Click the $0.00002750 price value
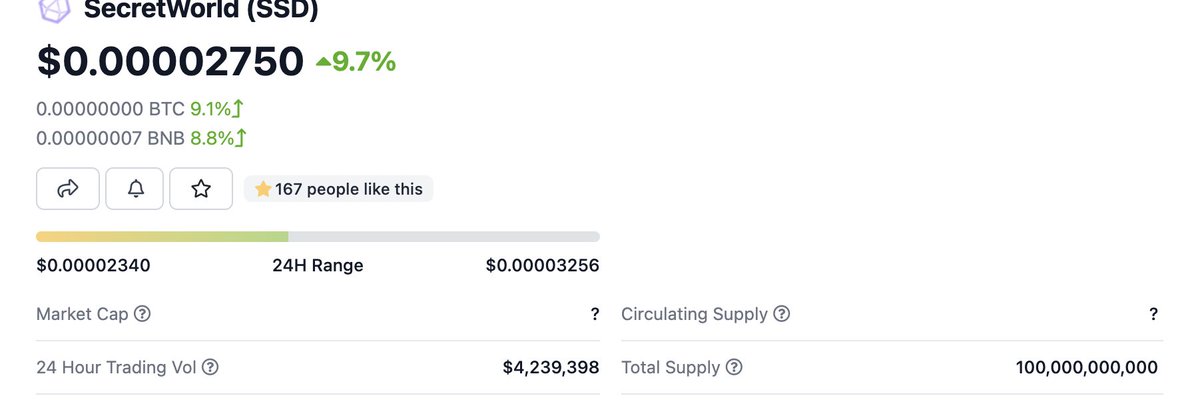 (x=170, y=62)
